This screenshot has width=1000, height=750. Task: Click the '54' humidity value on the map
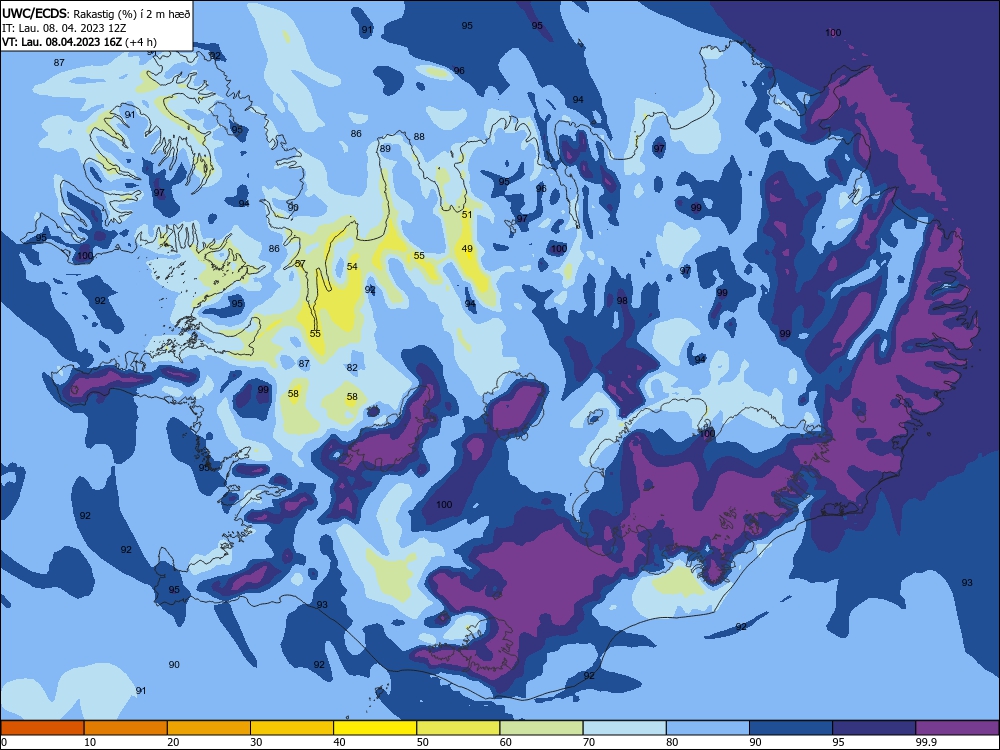[x=352, y=267]
